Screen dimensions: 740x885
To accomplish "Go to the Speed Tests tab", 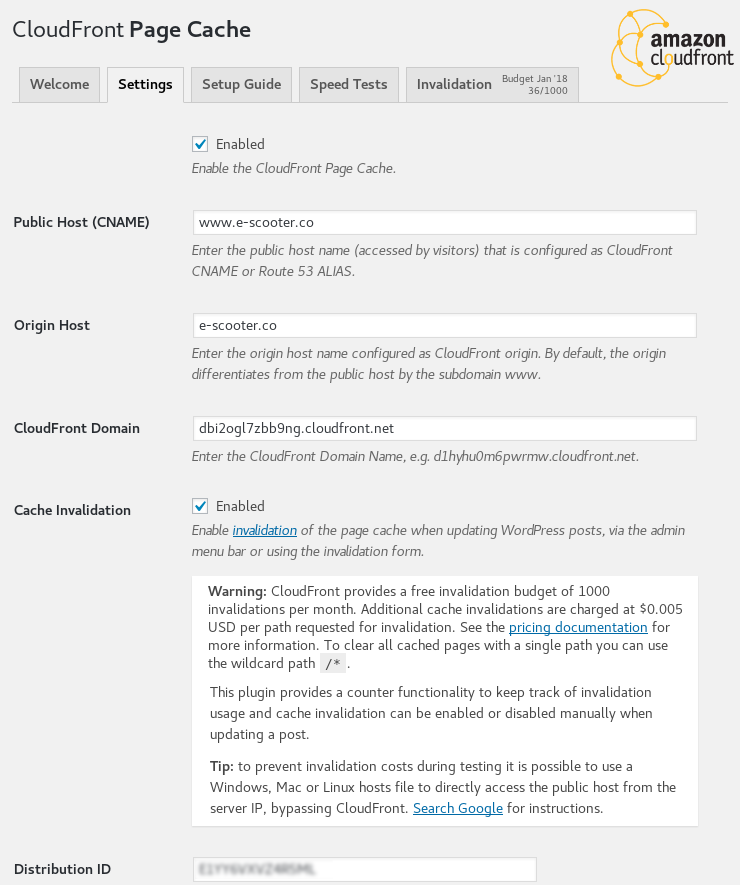I will tap(349, 85).
